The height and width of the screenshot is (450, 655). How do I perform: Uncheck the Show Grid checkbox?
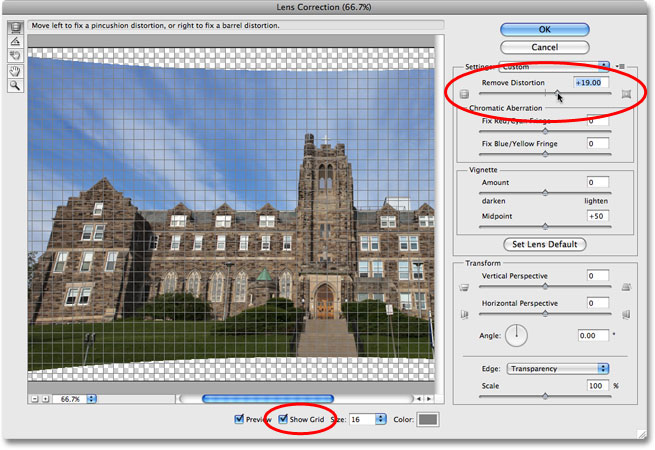click(x=283, y=419)
